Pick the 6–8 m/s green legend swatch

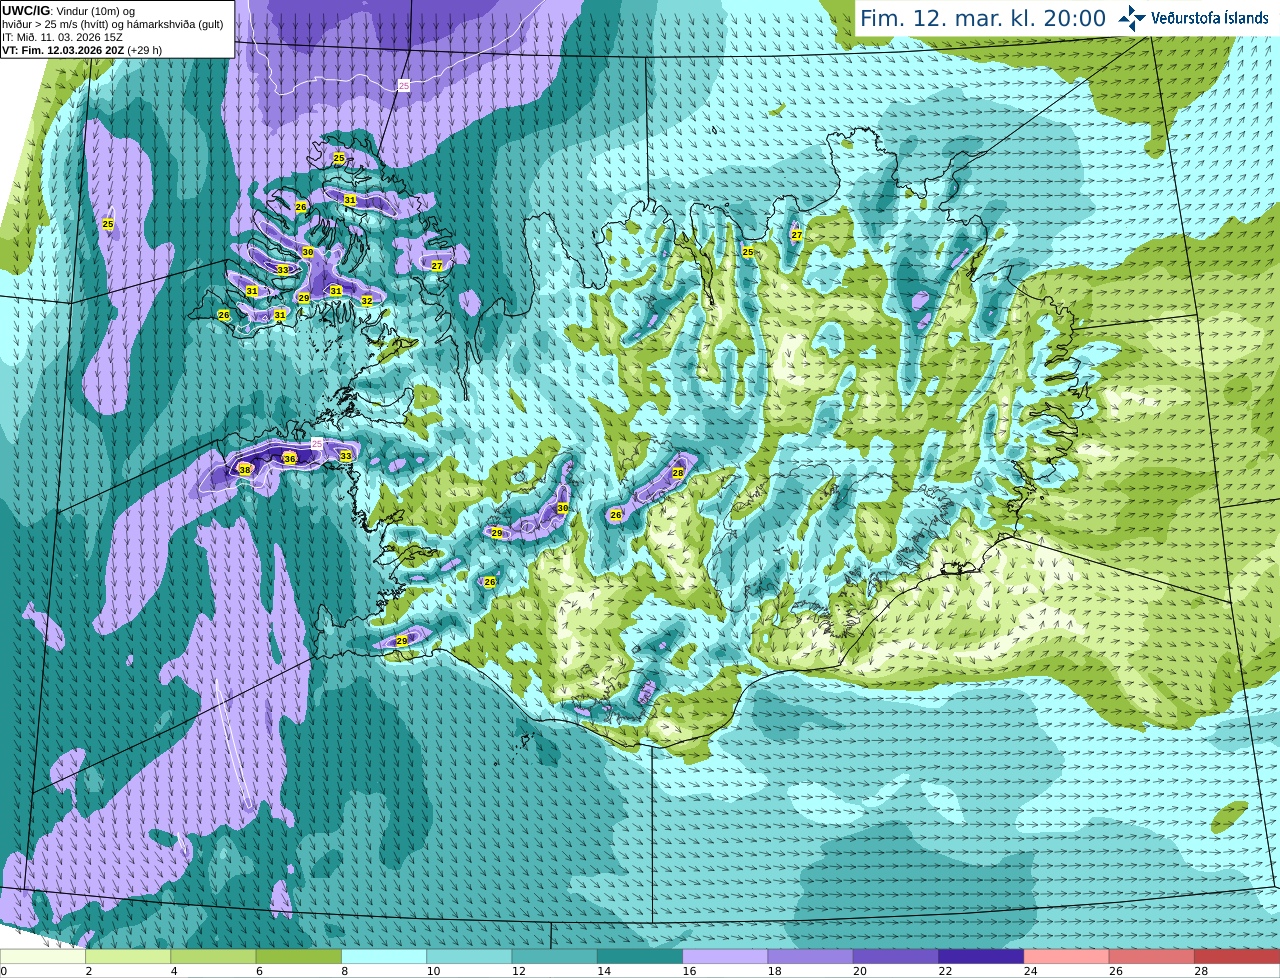point(299,956)
